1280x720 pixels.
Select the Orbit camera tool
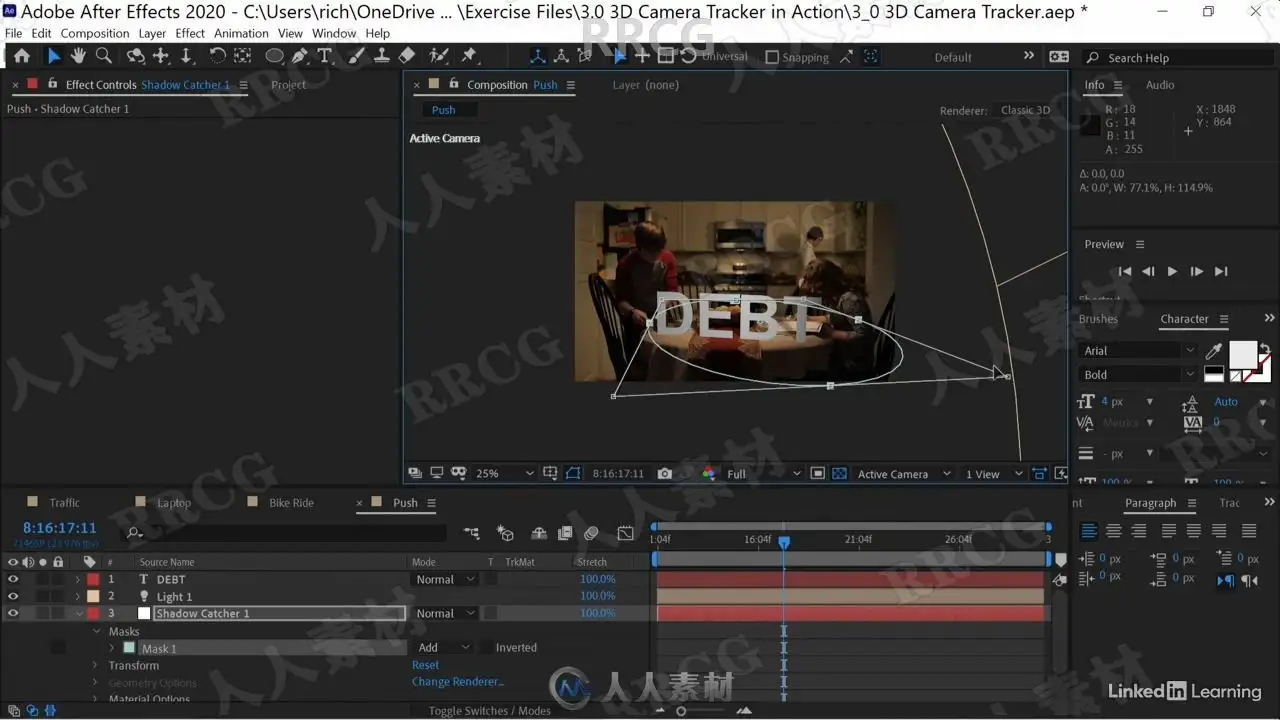pos(136,57)
